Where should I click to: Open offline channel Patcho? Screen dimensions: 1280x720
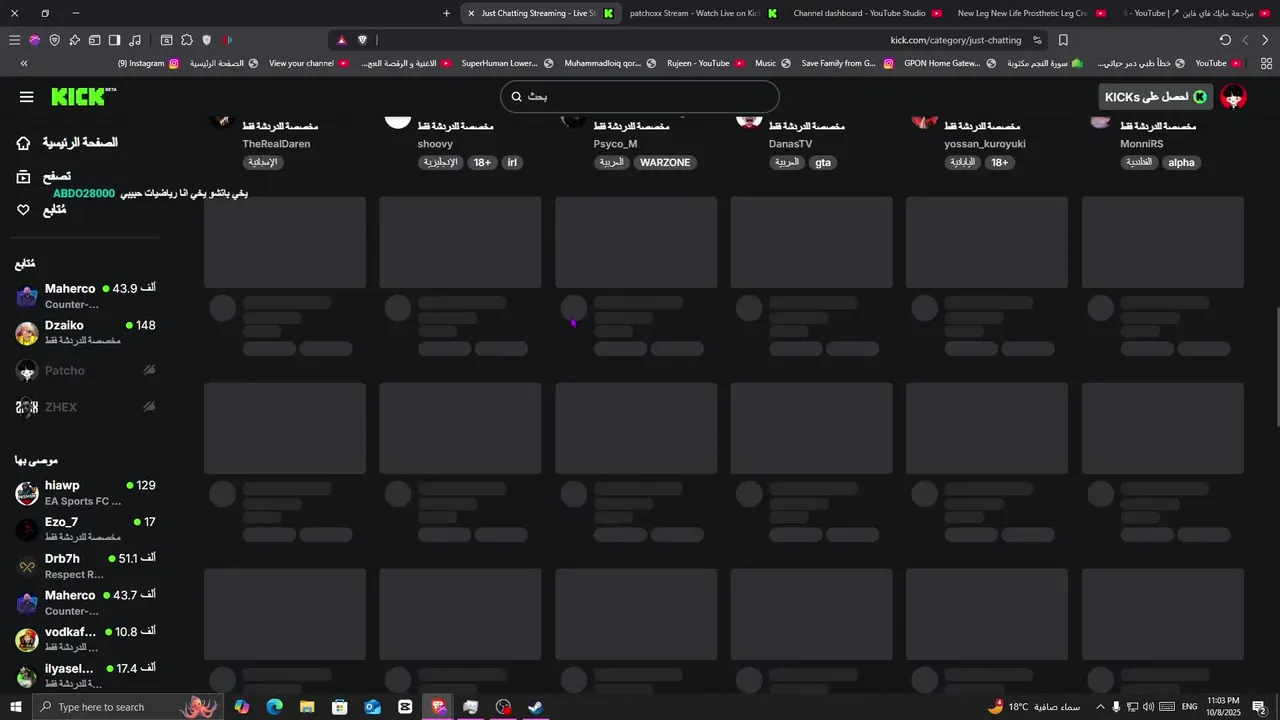pyautogui.click(x=86, y=370)
